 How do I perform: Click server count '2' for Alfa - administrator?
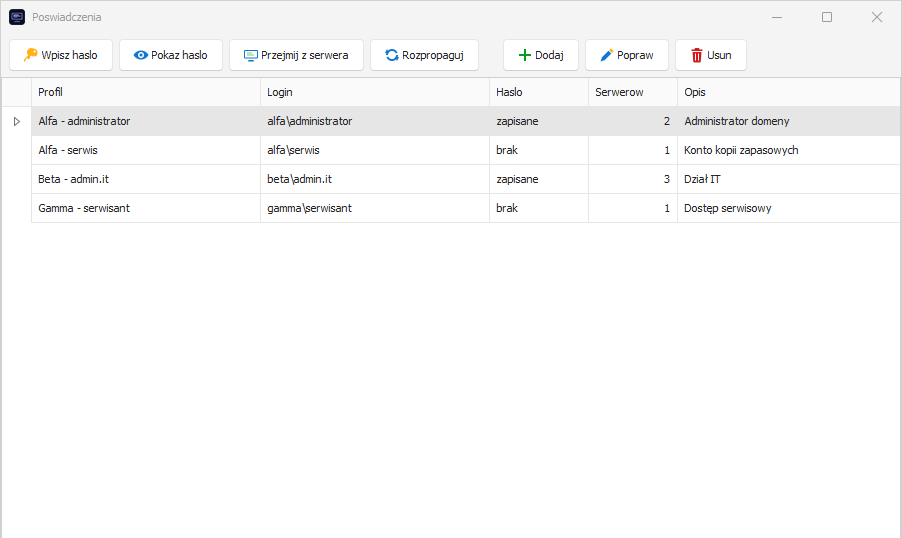coord(633,121)
